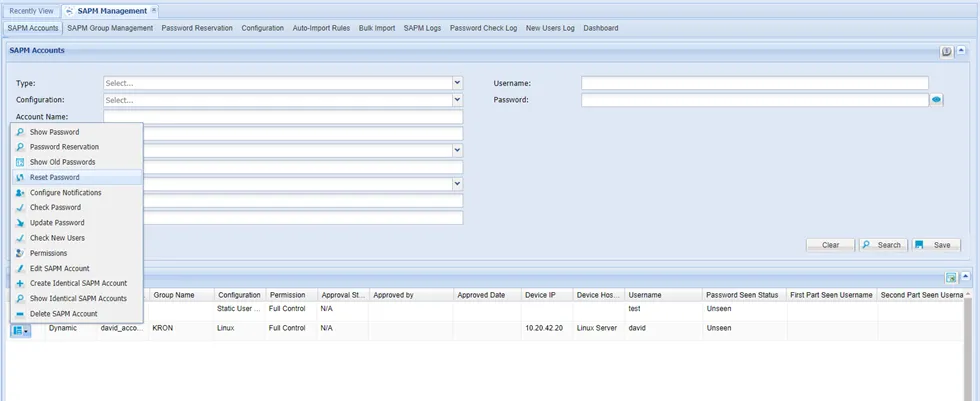Open the Password Check Log tab

(484, 28)
